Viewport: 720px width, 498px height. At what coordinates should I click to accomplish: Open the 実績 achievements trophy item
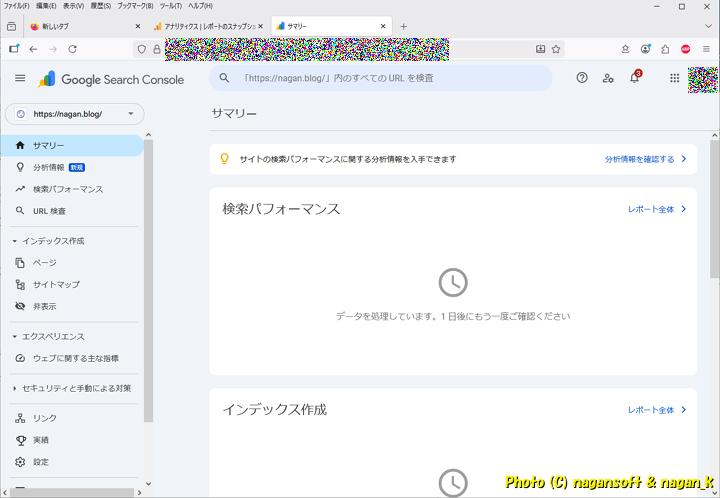[x=40, y=440]
